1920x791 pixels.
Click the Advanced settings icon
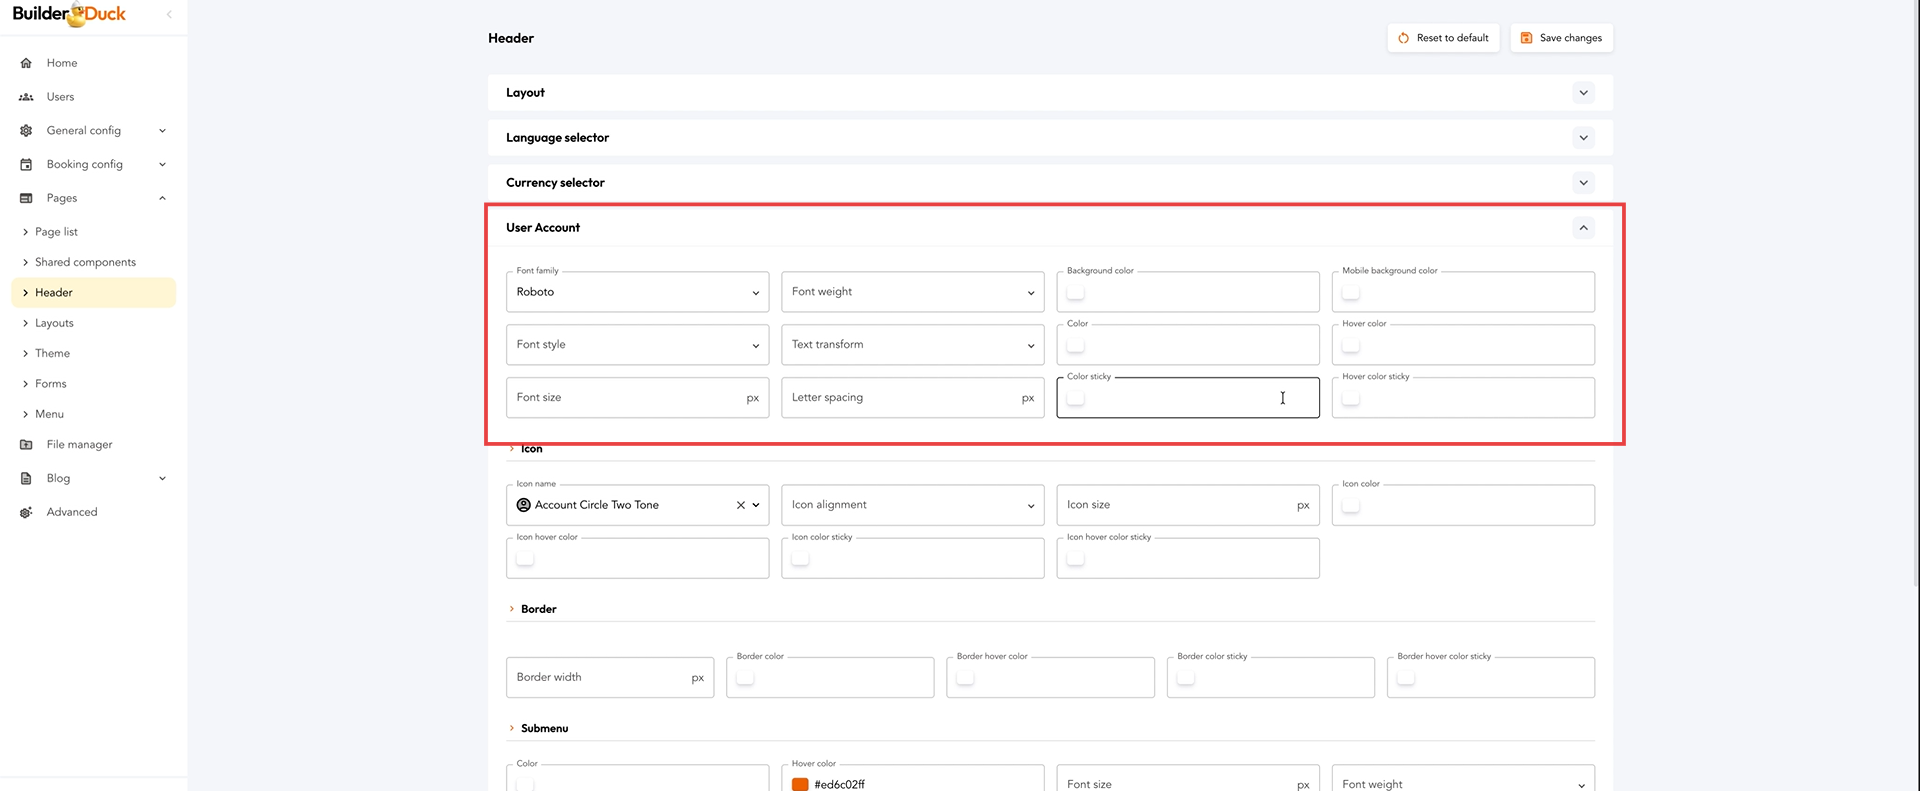click(x=26, y=513)
